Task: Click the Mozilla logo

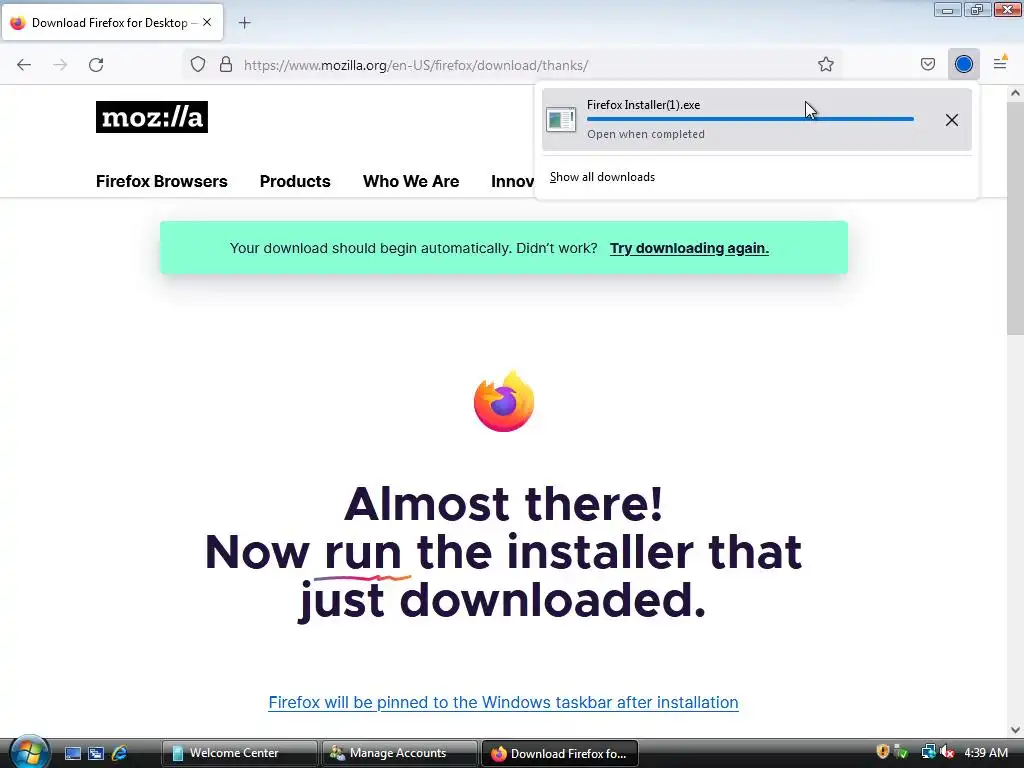Action: [152, 117]
